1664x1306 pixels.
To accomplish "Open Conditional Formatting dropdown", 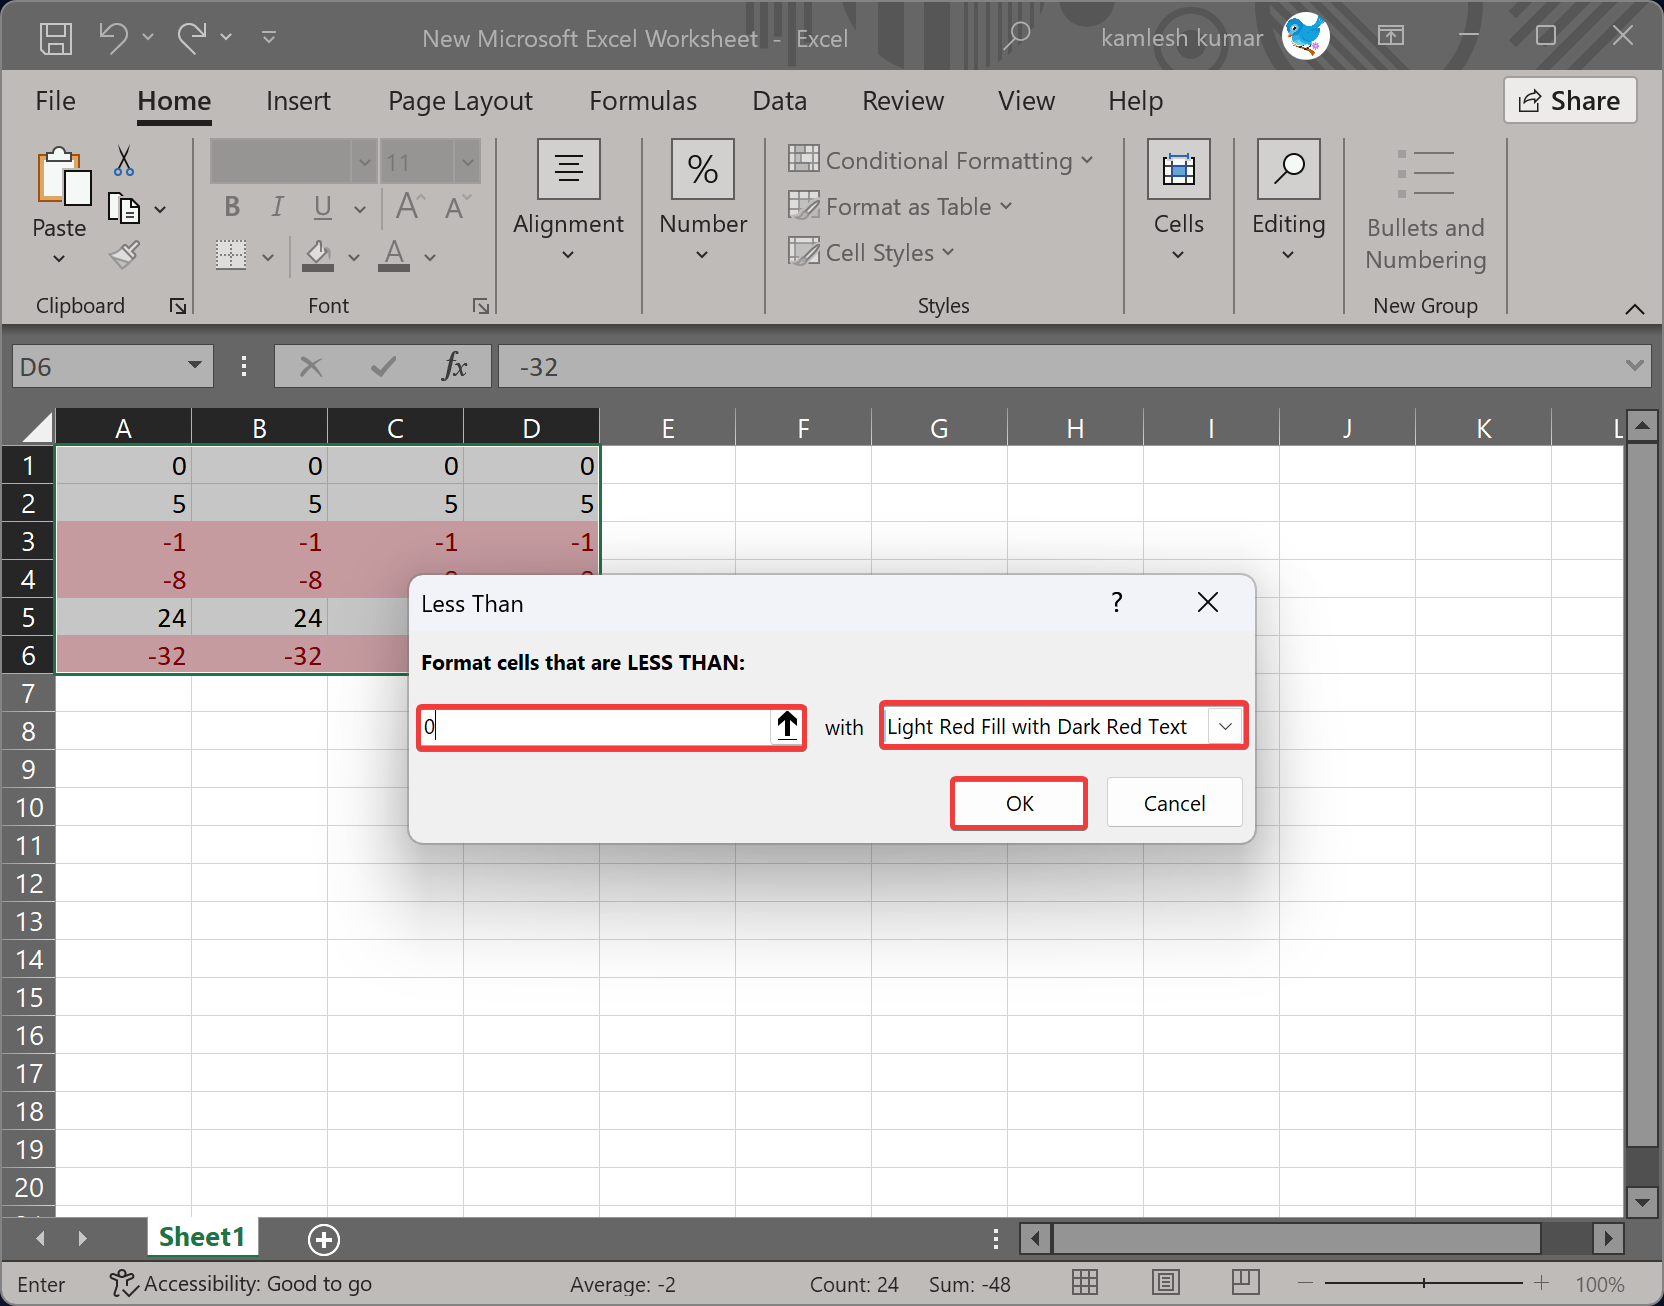I will (x=941, y=160).
